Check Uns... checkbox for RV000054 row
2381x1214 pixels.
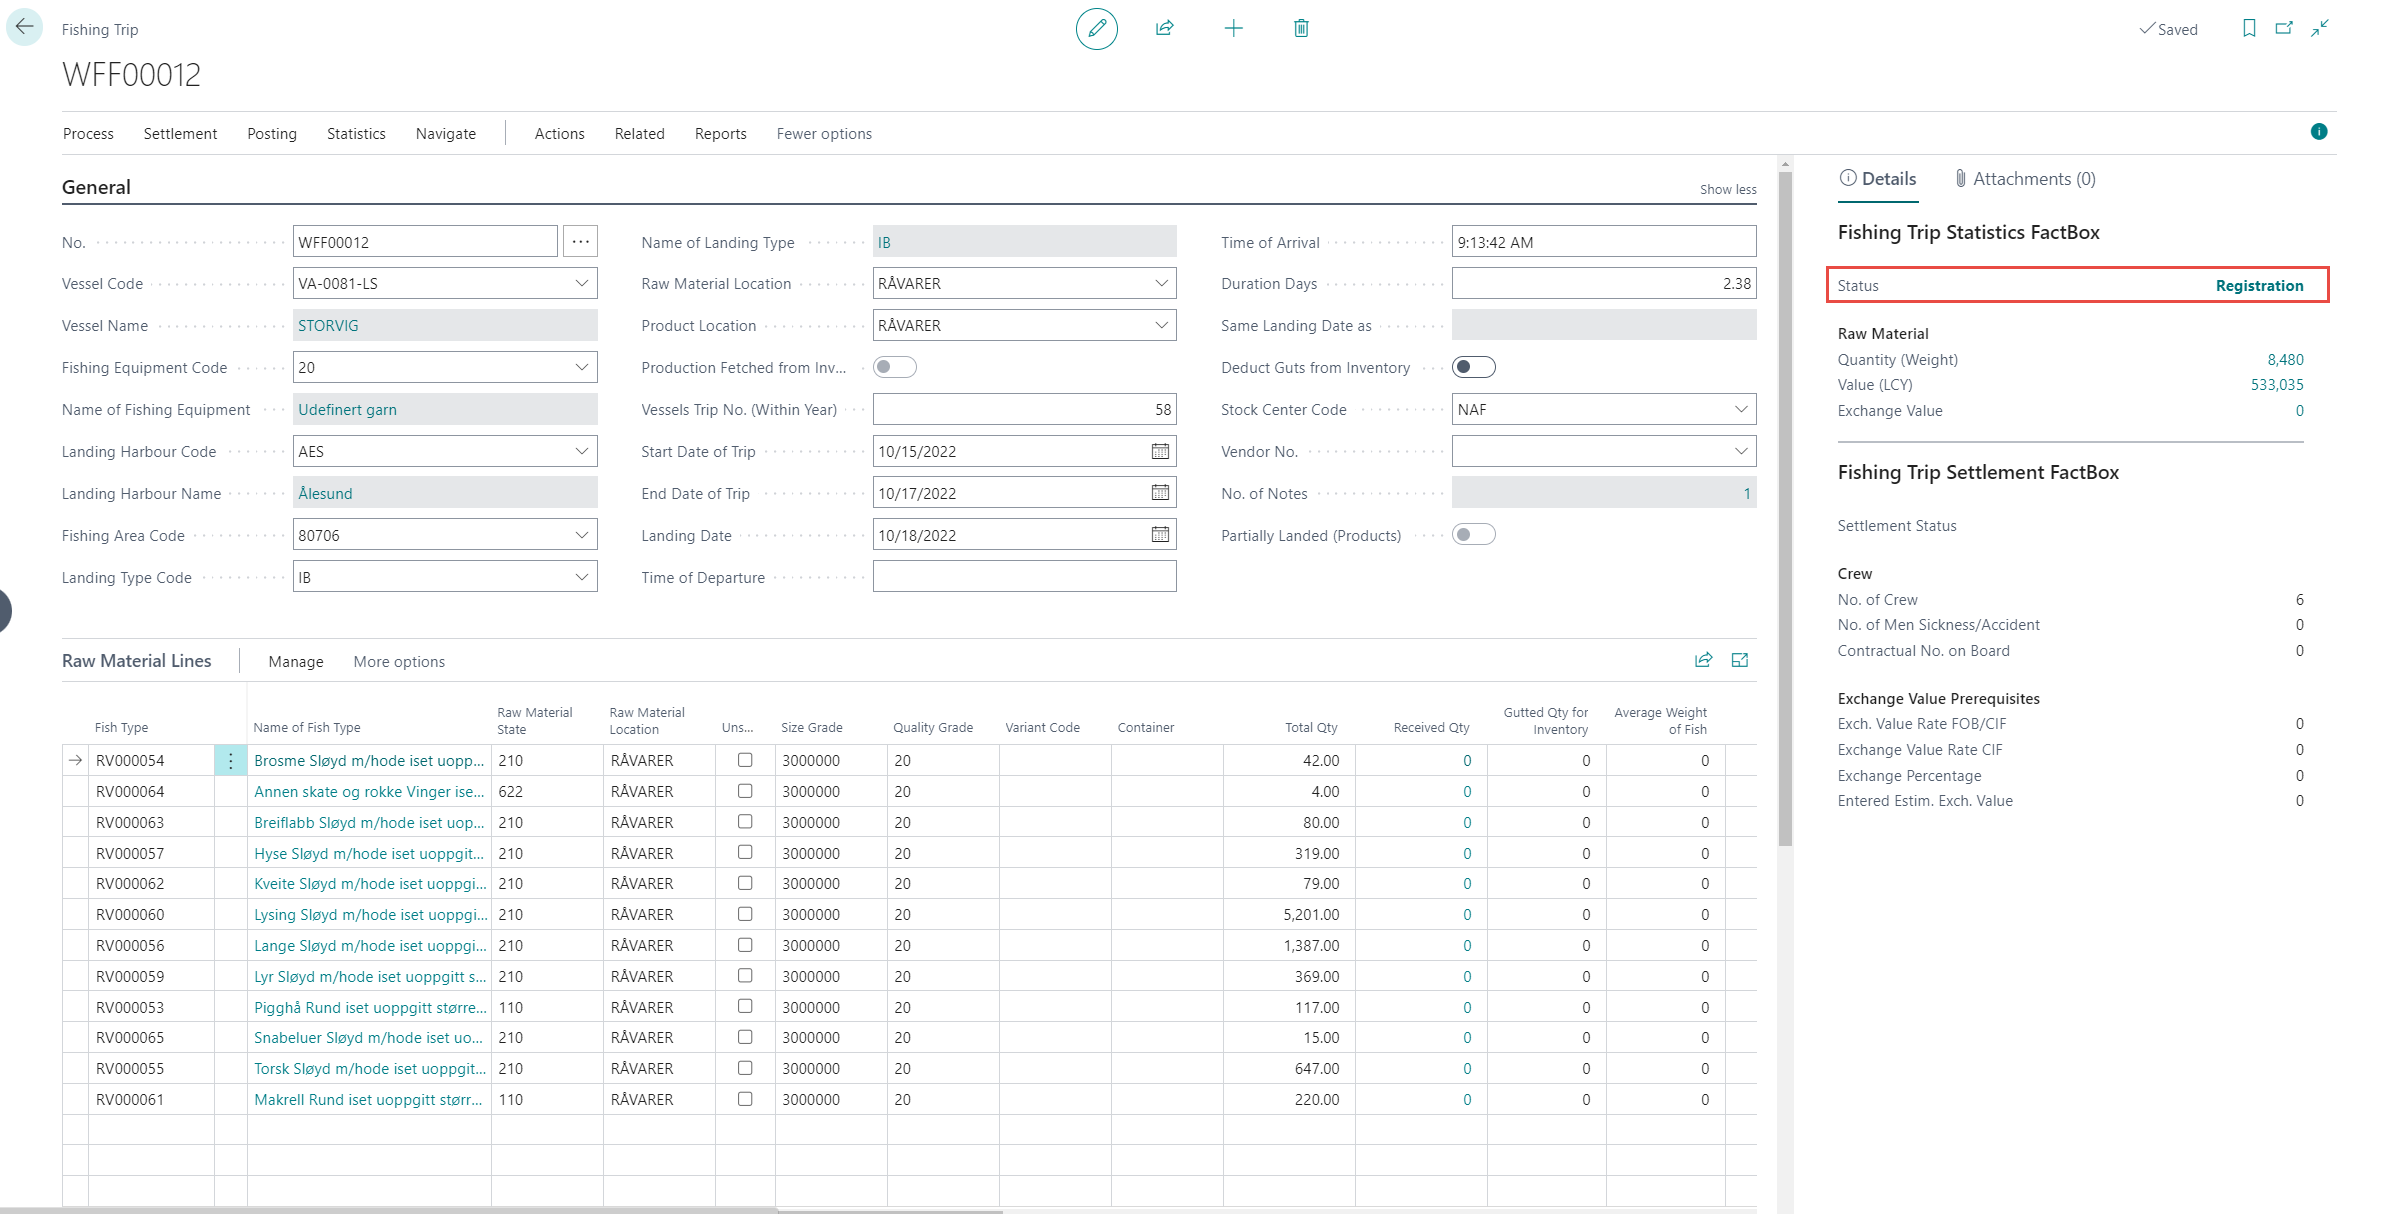(x=745, y=760)
